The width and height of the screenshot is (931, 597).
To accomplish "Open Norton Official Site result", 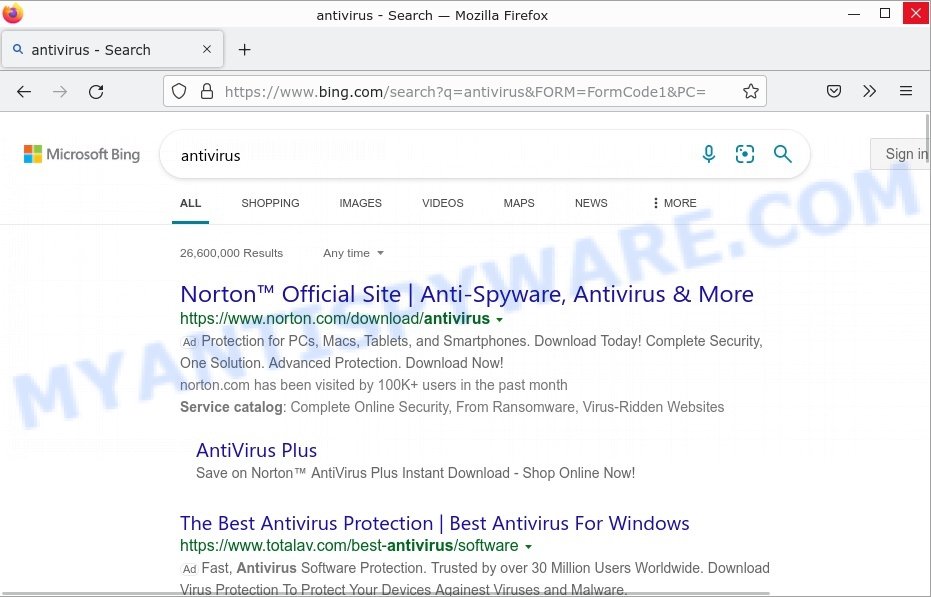I will click(x=467, y=294).
